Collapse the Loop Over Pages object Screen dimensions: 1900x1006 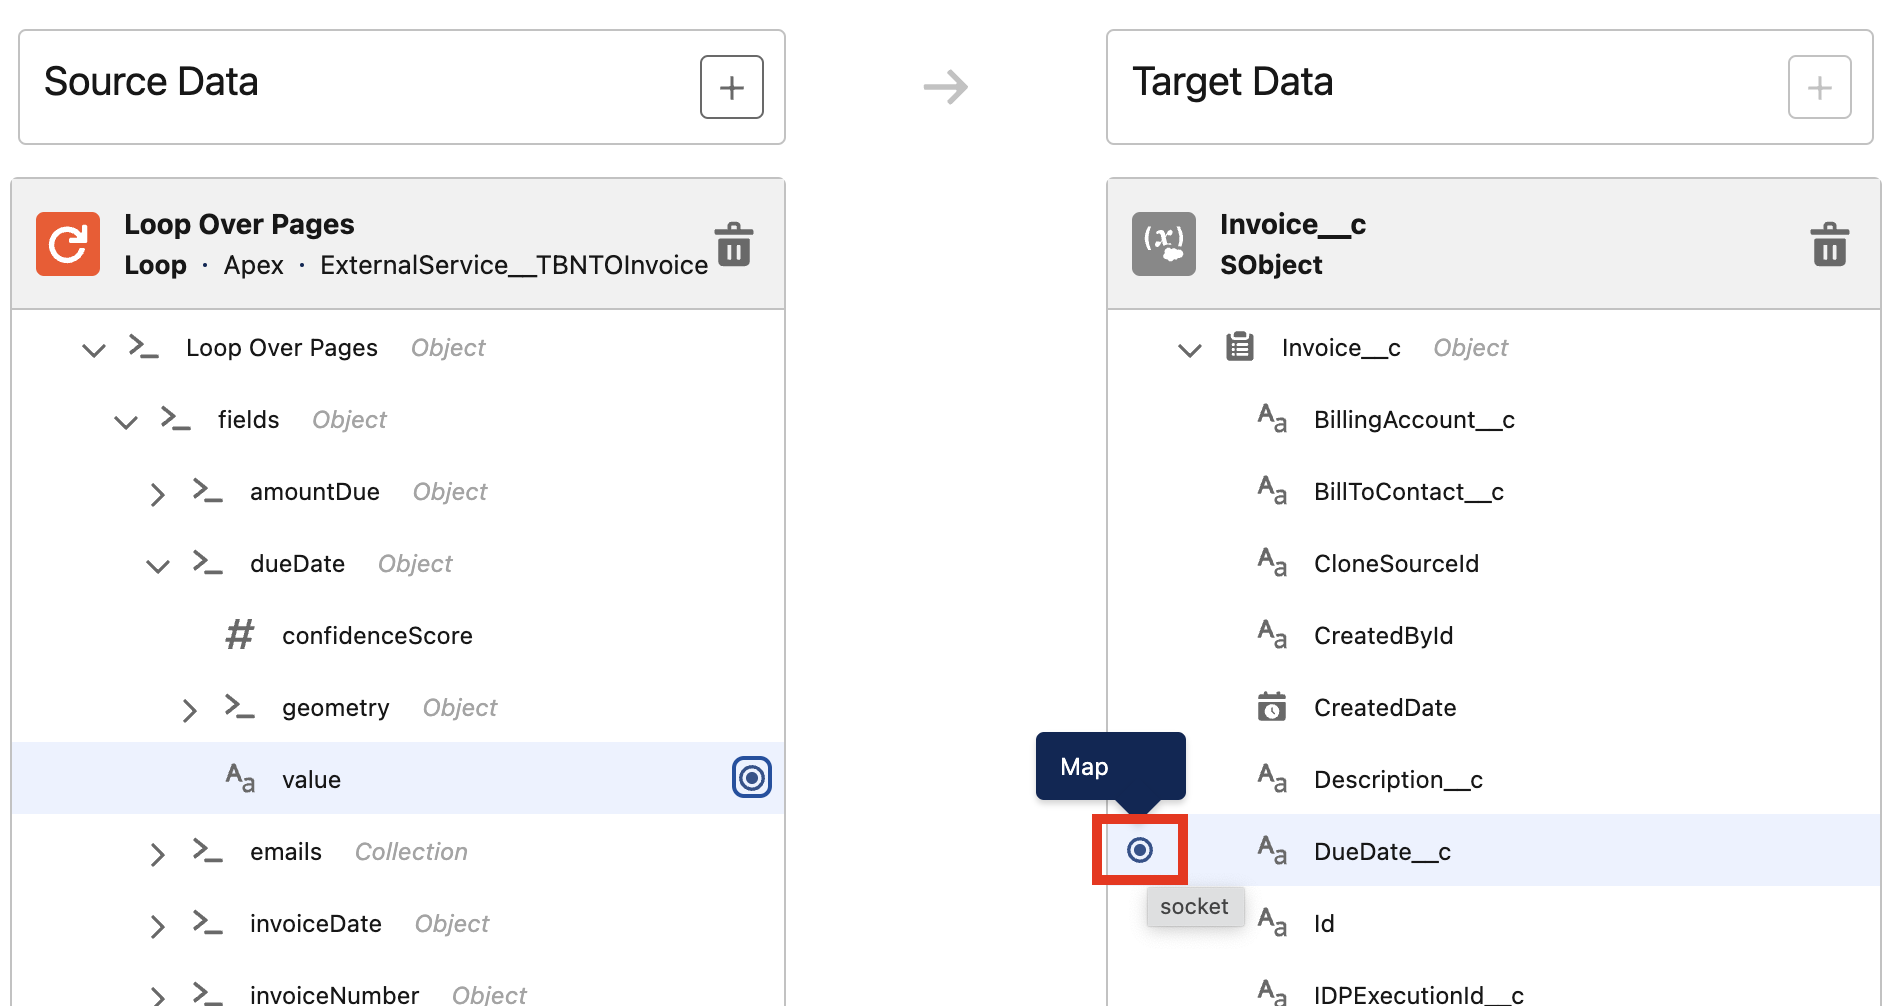(x=94, y=349)
